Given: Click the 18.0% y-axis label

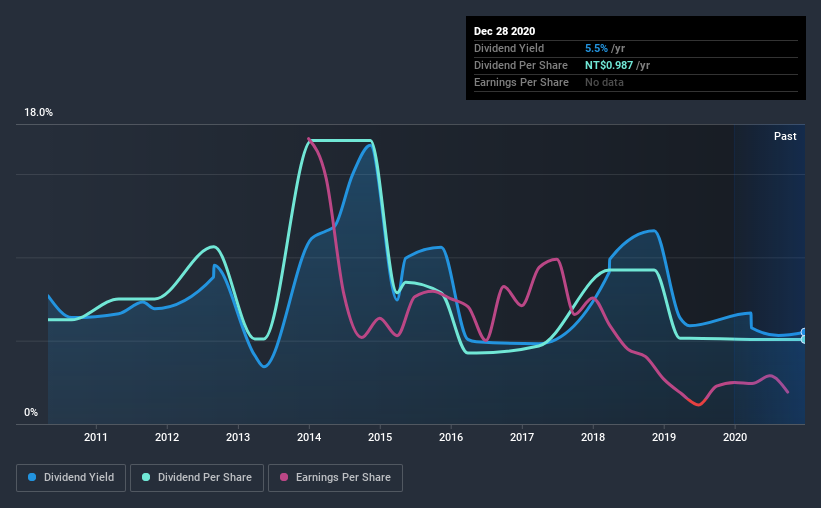Looking at the screenshot, I should coord(38,113).
